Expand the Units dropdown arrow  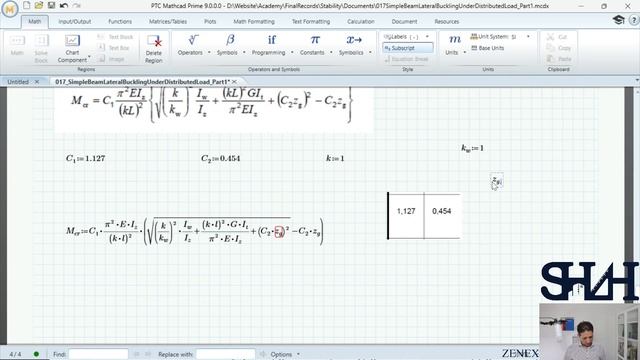point(464,53)
